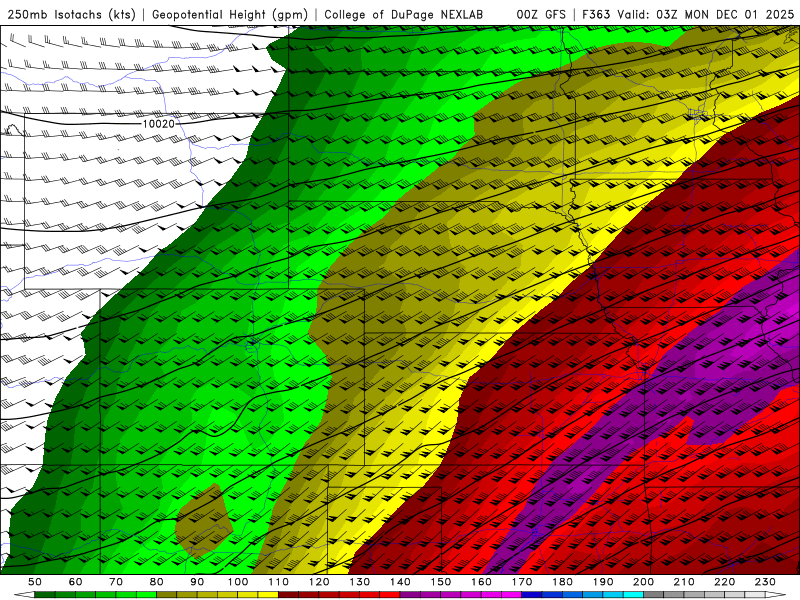Click the dark blue swatch starting at 170
Viewport: 800px width, 600px height.
click(x=532, y=594)
